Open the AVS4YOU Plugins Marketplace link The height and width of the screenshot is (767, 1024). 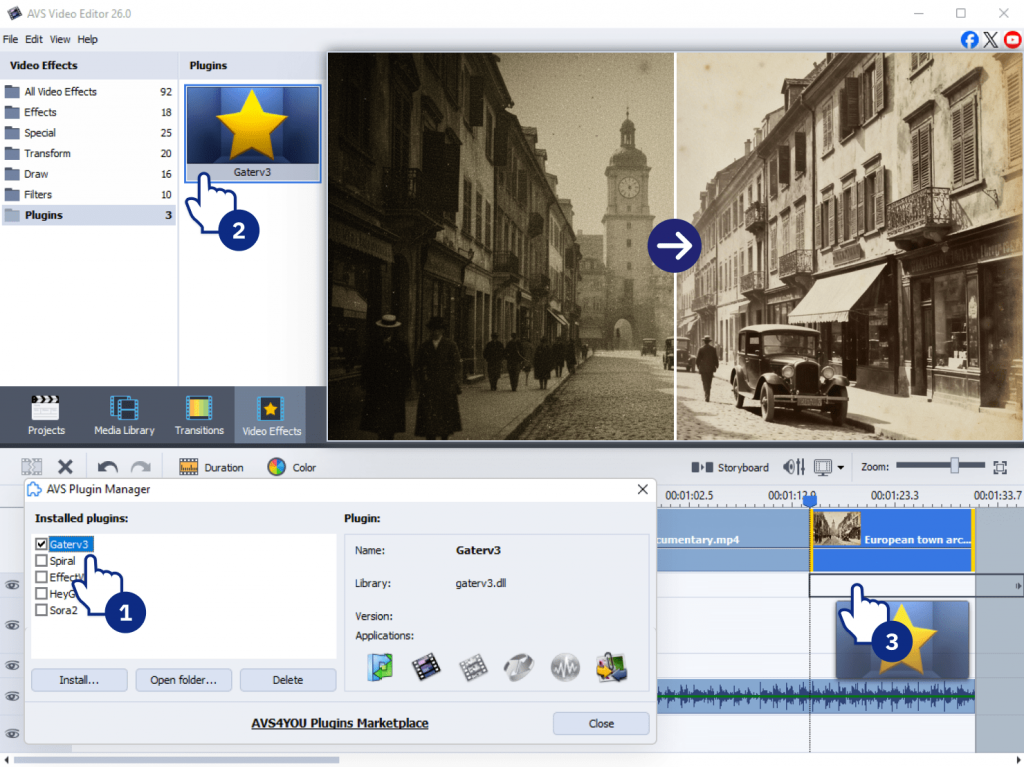(339, 723)
